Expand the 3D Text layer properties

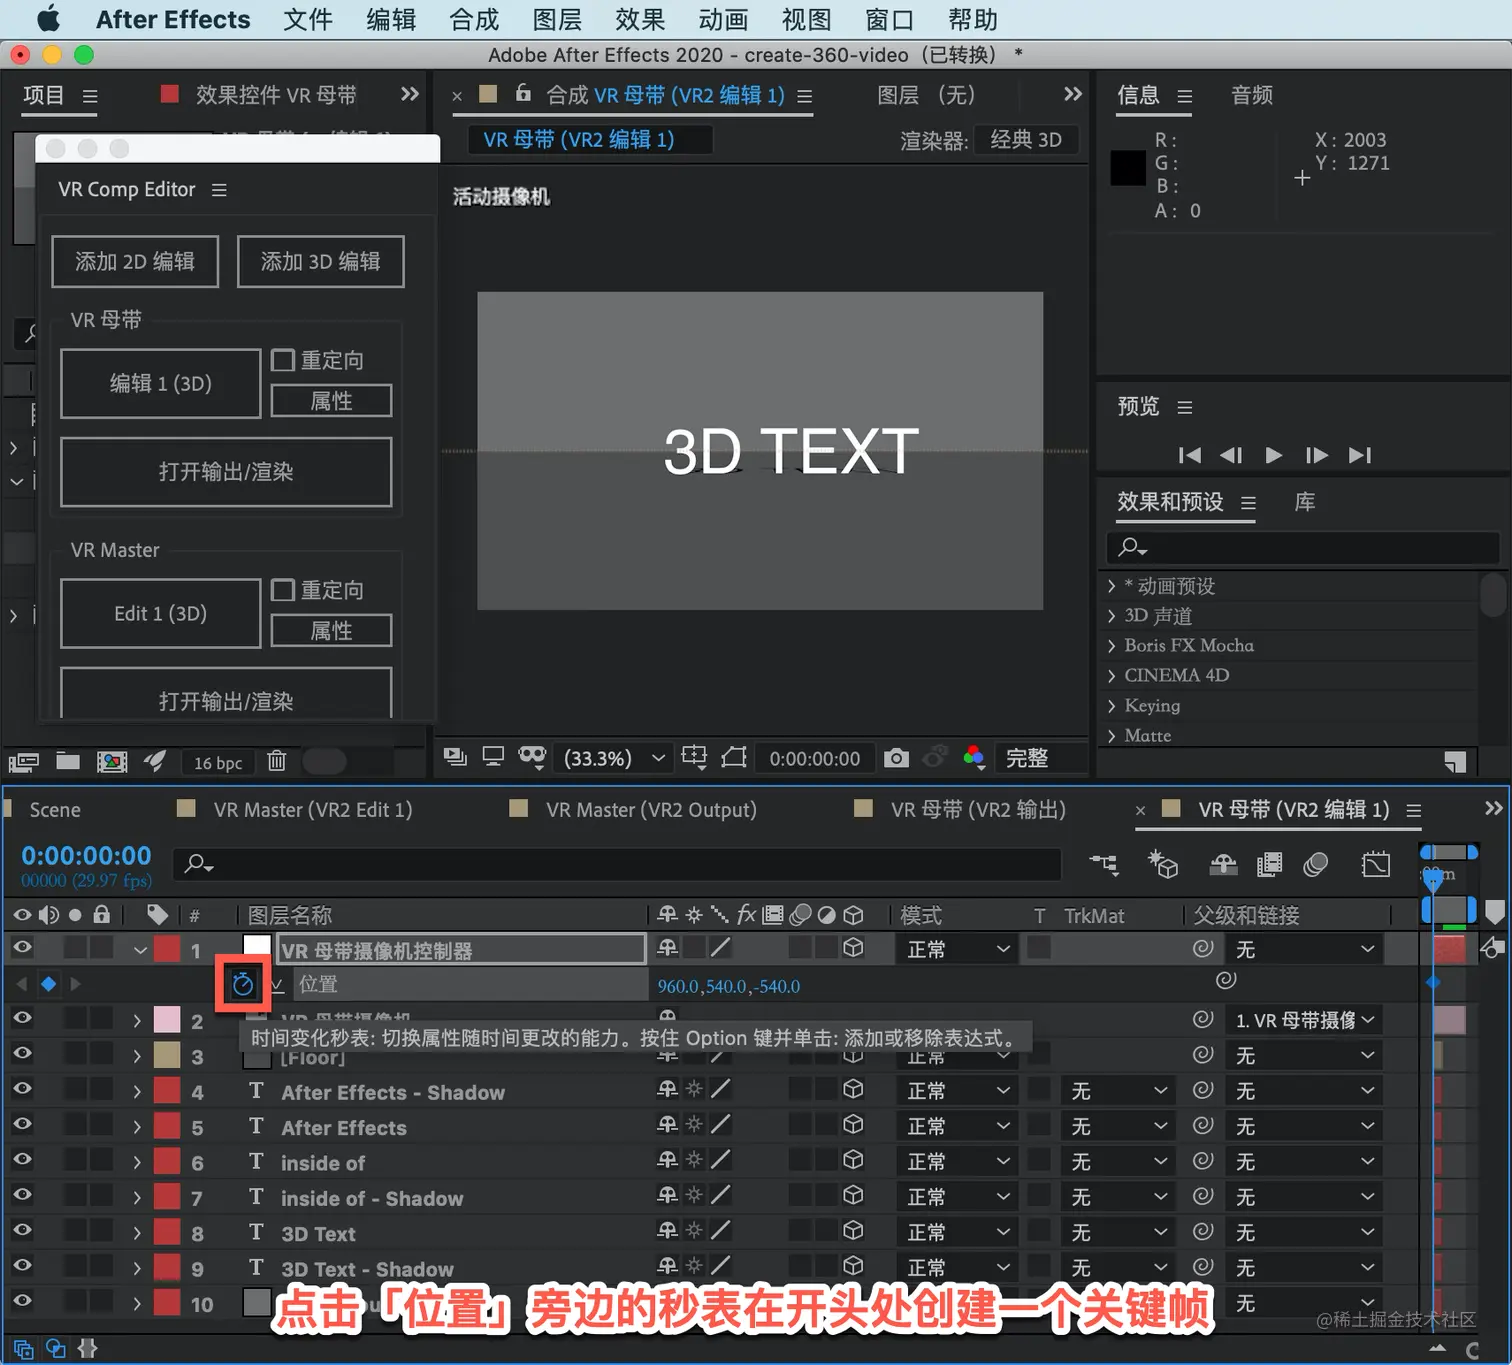tap(137, 1233)
